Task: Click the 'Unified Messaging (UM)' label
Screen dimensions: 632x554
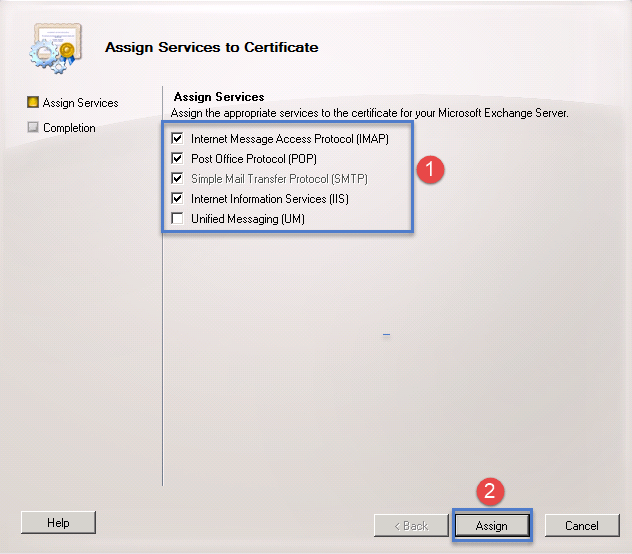Action: coord(248,219)
